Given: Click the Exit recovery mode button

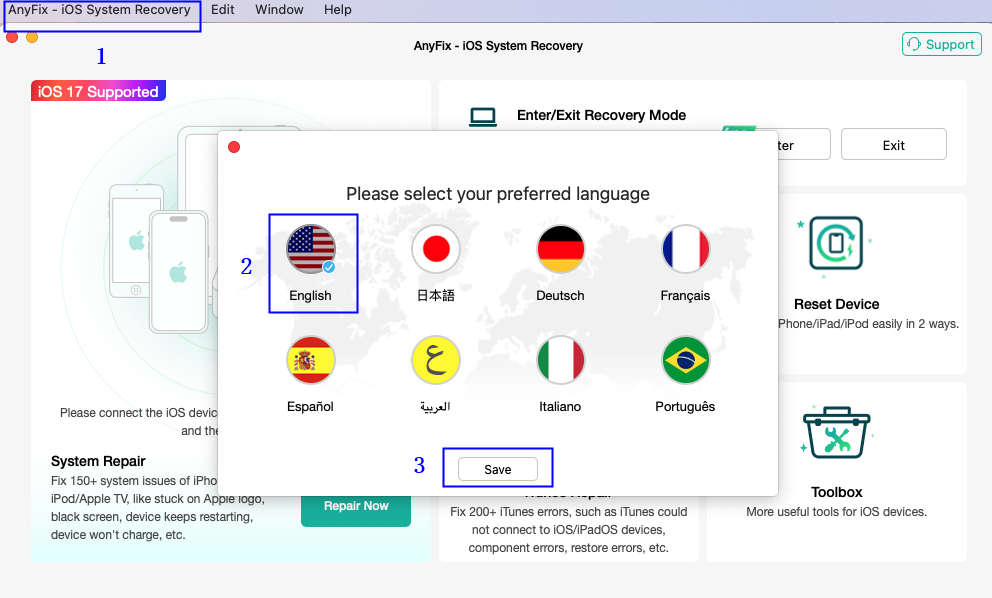Looking at the screenshot, I should point(893,145).
